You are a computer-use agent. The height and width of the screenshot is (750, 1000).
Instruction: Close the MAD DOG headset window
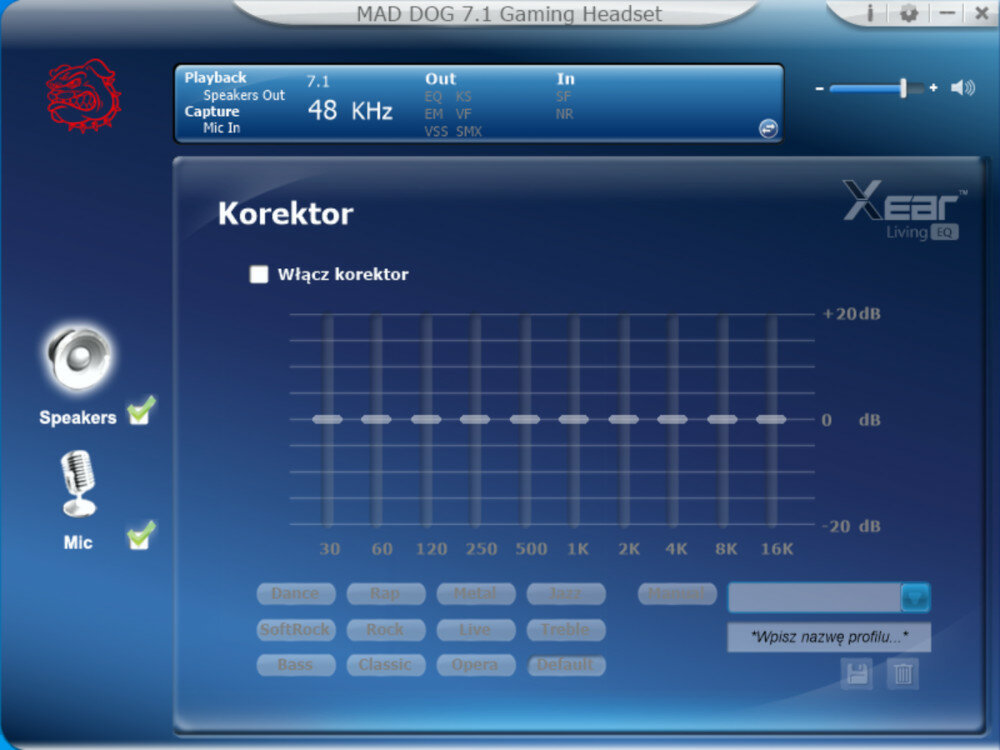click(x=982, y=13)
